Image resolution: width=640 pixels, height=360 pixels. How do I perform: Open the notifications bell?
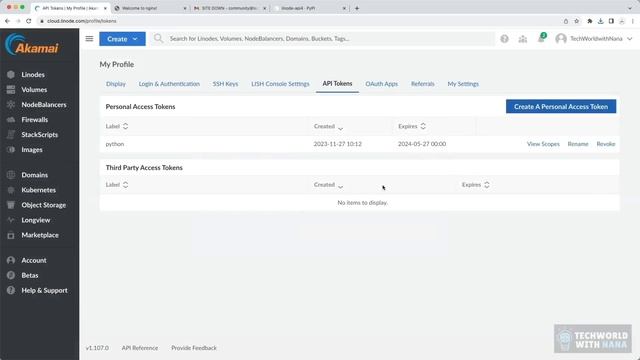[541, 39]
